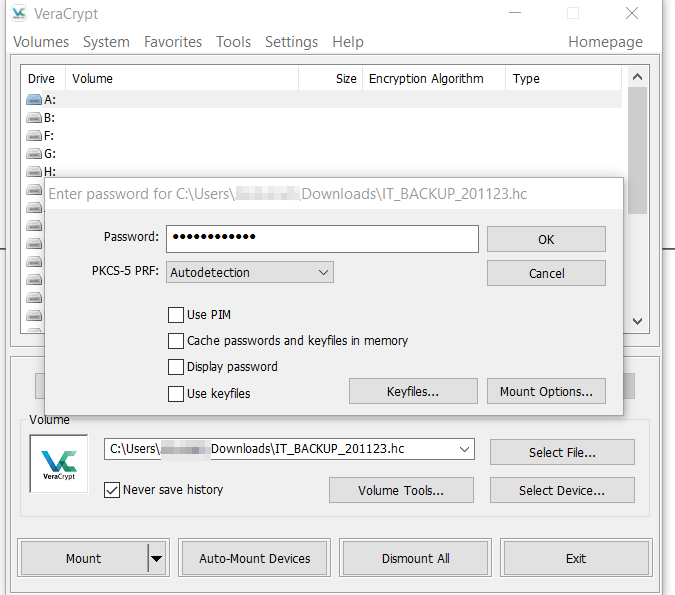
Task: Go to the Homepage link
Action: (x=605, y=42)
